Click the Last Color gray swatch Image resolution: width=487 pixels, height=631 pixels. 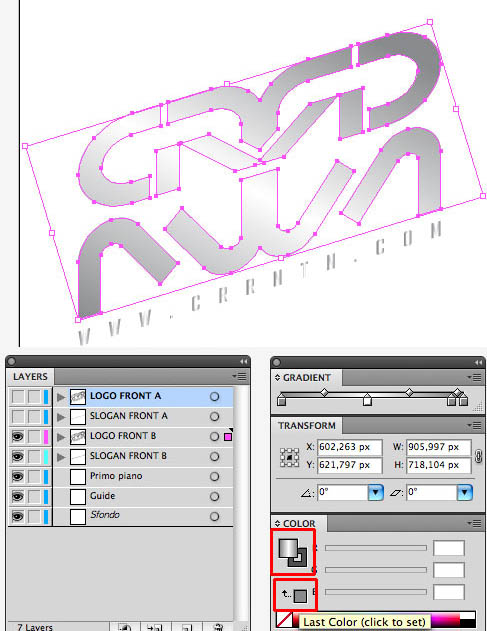[300, 596]
